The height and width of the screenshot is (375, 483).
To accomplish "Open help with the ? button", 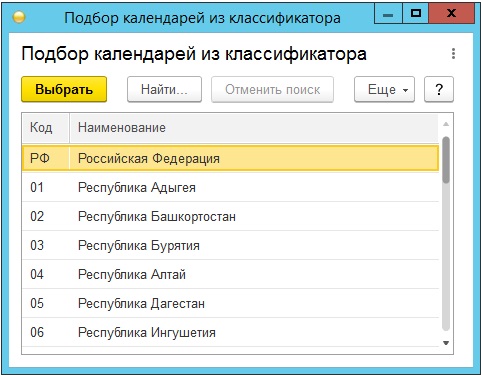I will (x=439, y=89).
